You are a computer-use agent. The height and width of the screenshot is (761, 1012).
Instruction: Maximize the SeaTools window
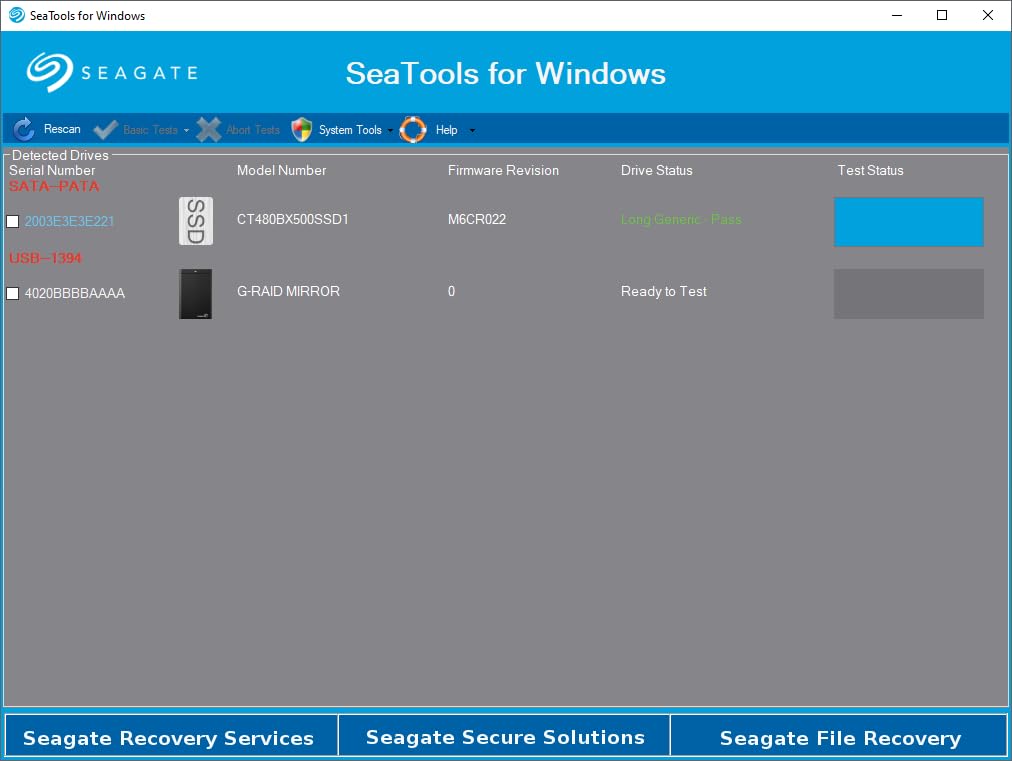click(942, 15)
